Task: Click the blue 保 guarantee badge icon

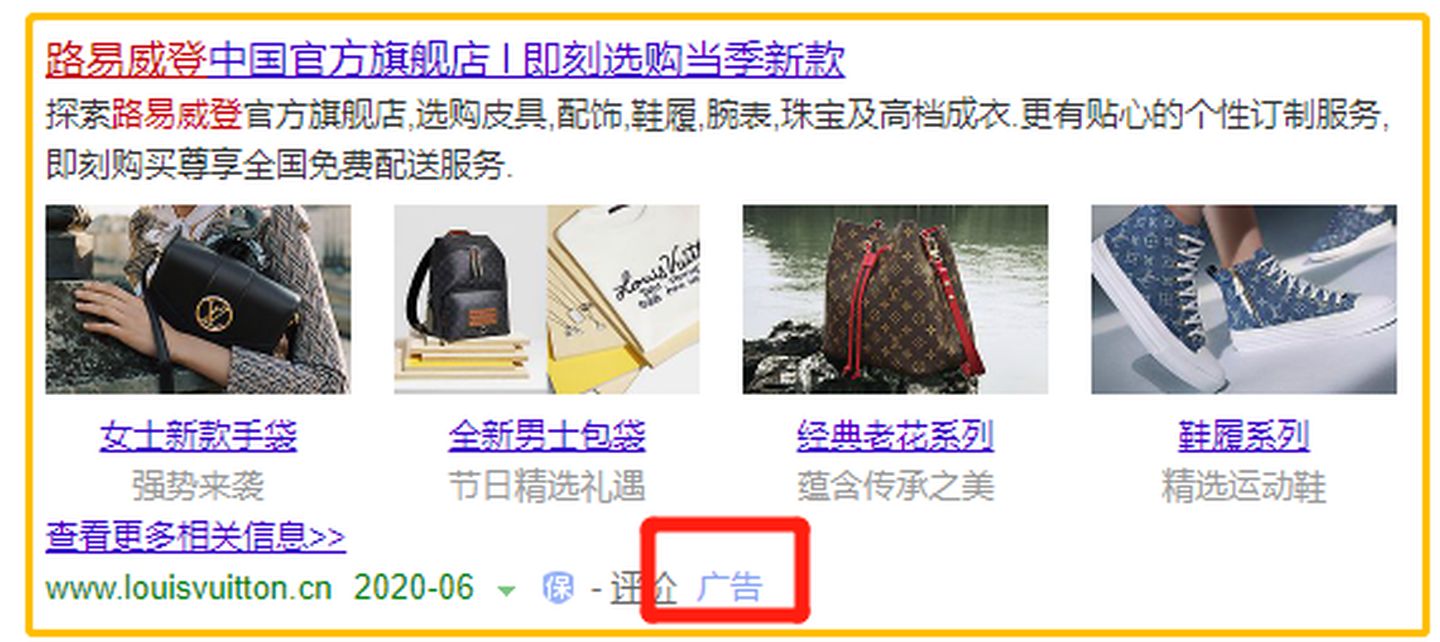Action: coord(558,588)
